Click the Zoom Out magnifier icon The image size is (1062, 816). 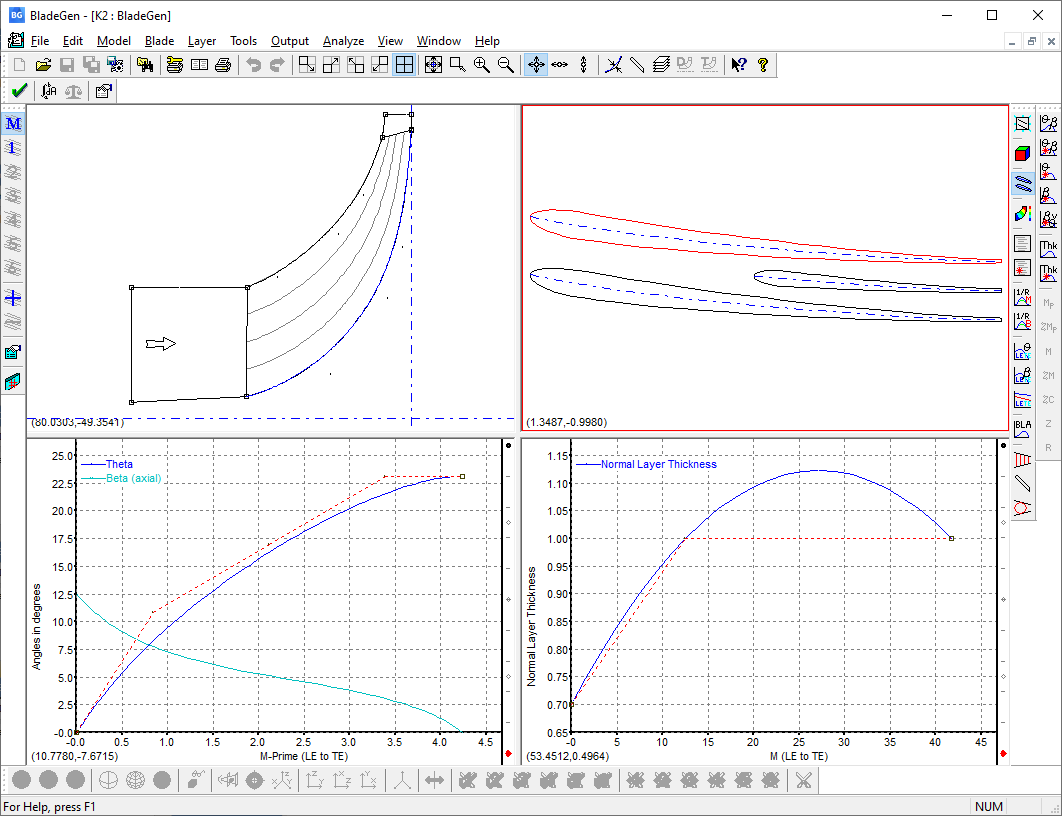(506, 65)
